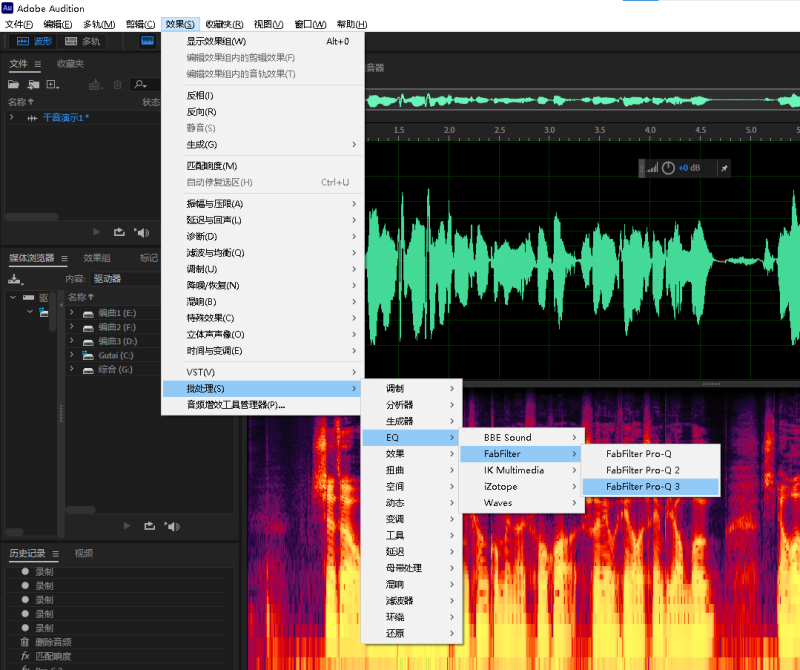Select FabFilter Pro-Q 3 from submenu
This screenshot has height=670, width=800.
pyautogui.click(x=642, y=486)
